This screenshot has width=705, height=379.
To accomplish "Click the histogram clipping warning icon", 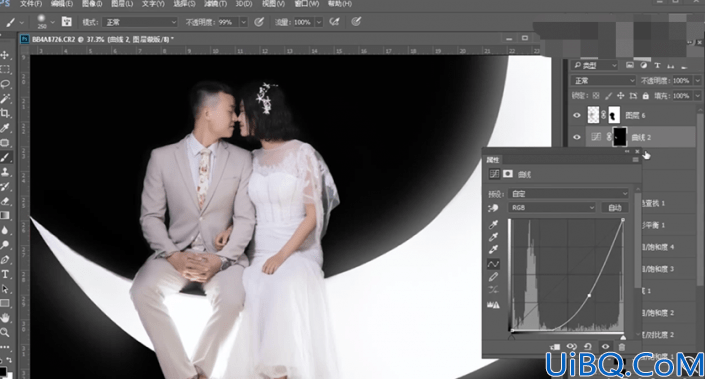I will (493, 305).
